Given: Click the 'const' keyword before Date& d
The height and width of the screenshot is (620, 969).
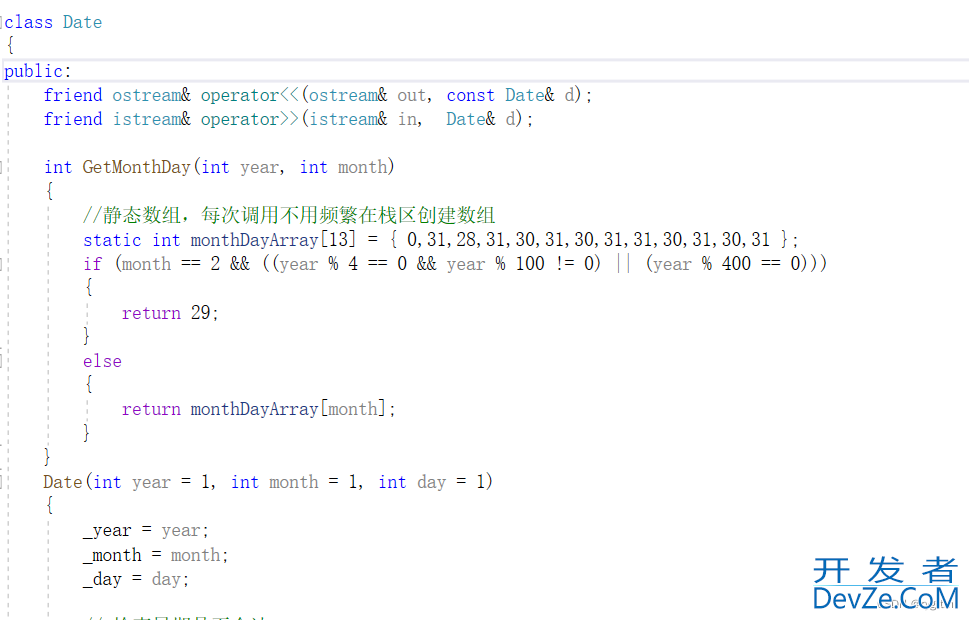Looking at the screenshot, I should point(470,95).
